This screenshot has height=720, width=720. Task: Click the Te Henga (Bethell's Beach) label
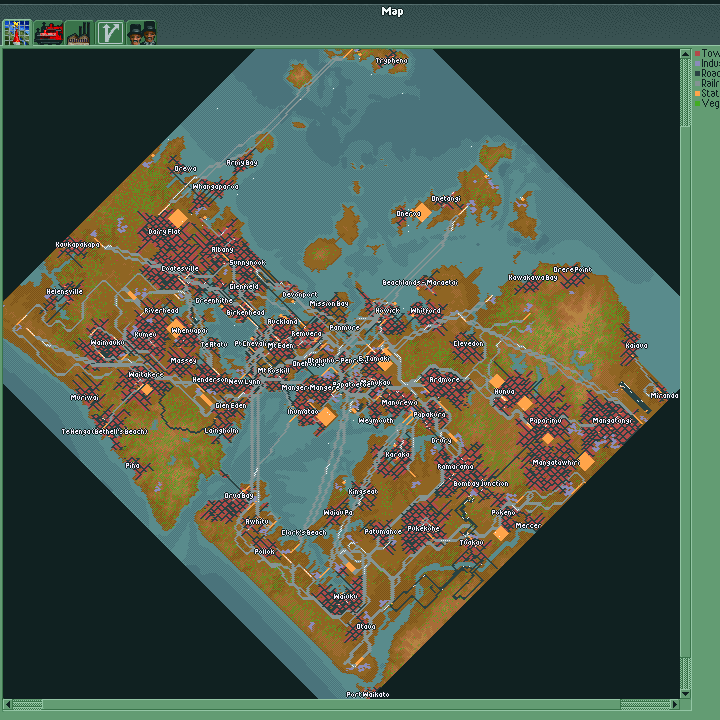pyautogui.click(x=105, y=432)
